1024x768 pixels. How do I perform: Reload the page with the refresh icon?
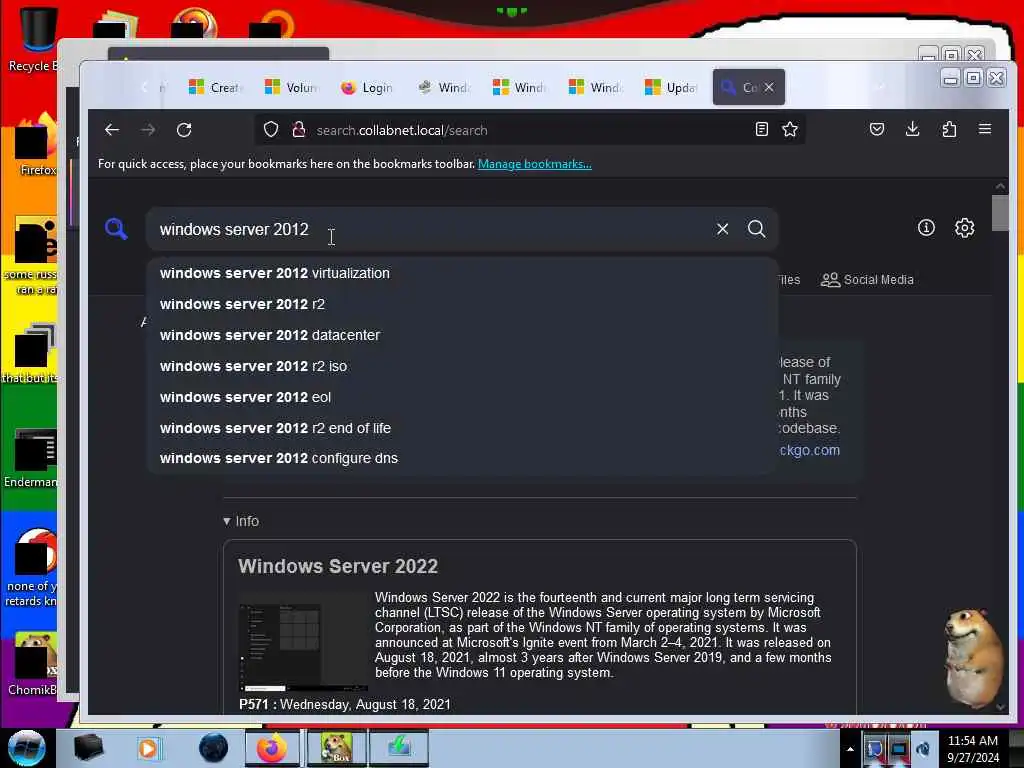184,130
